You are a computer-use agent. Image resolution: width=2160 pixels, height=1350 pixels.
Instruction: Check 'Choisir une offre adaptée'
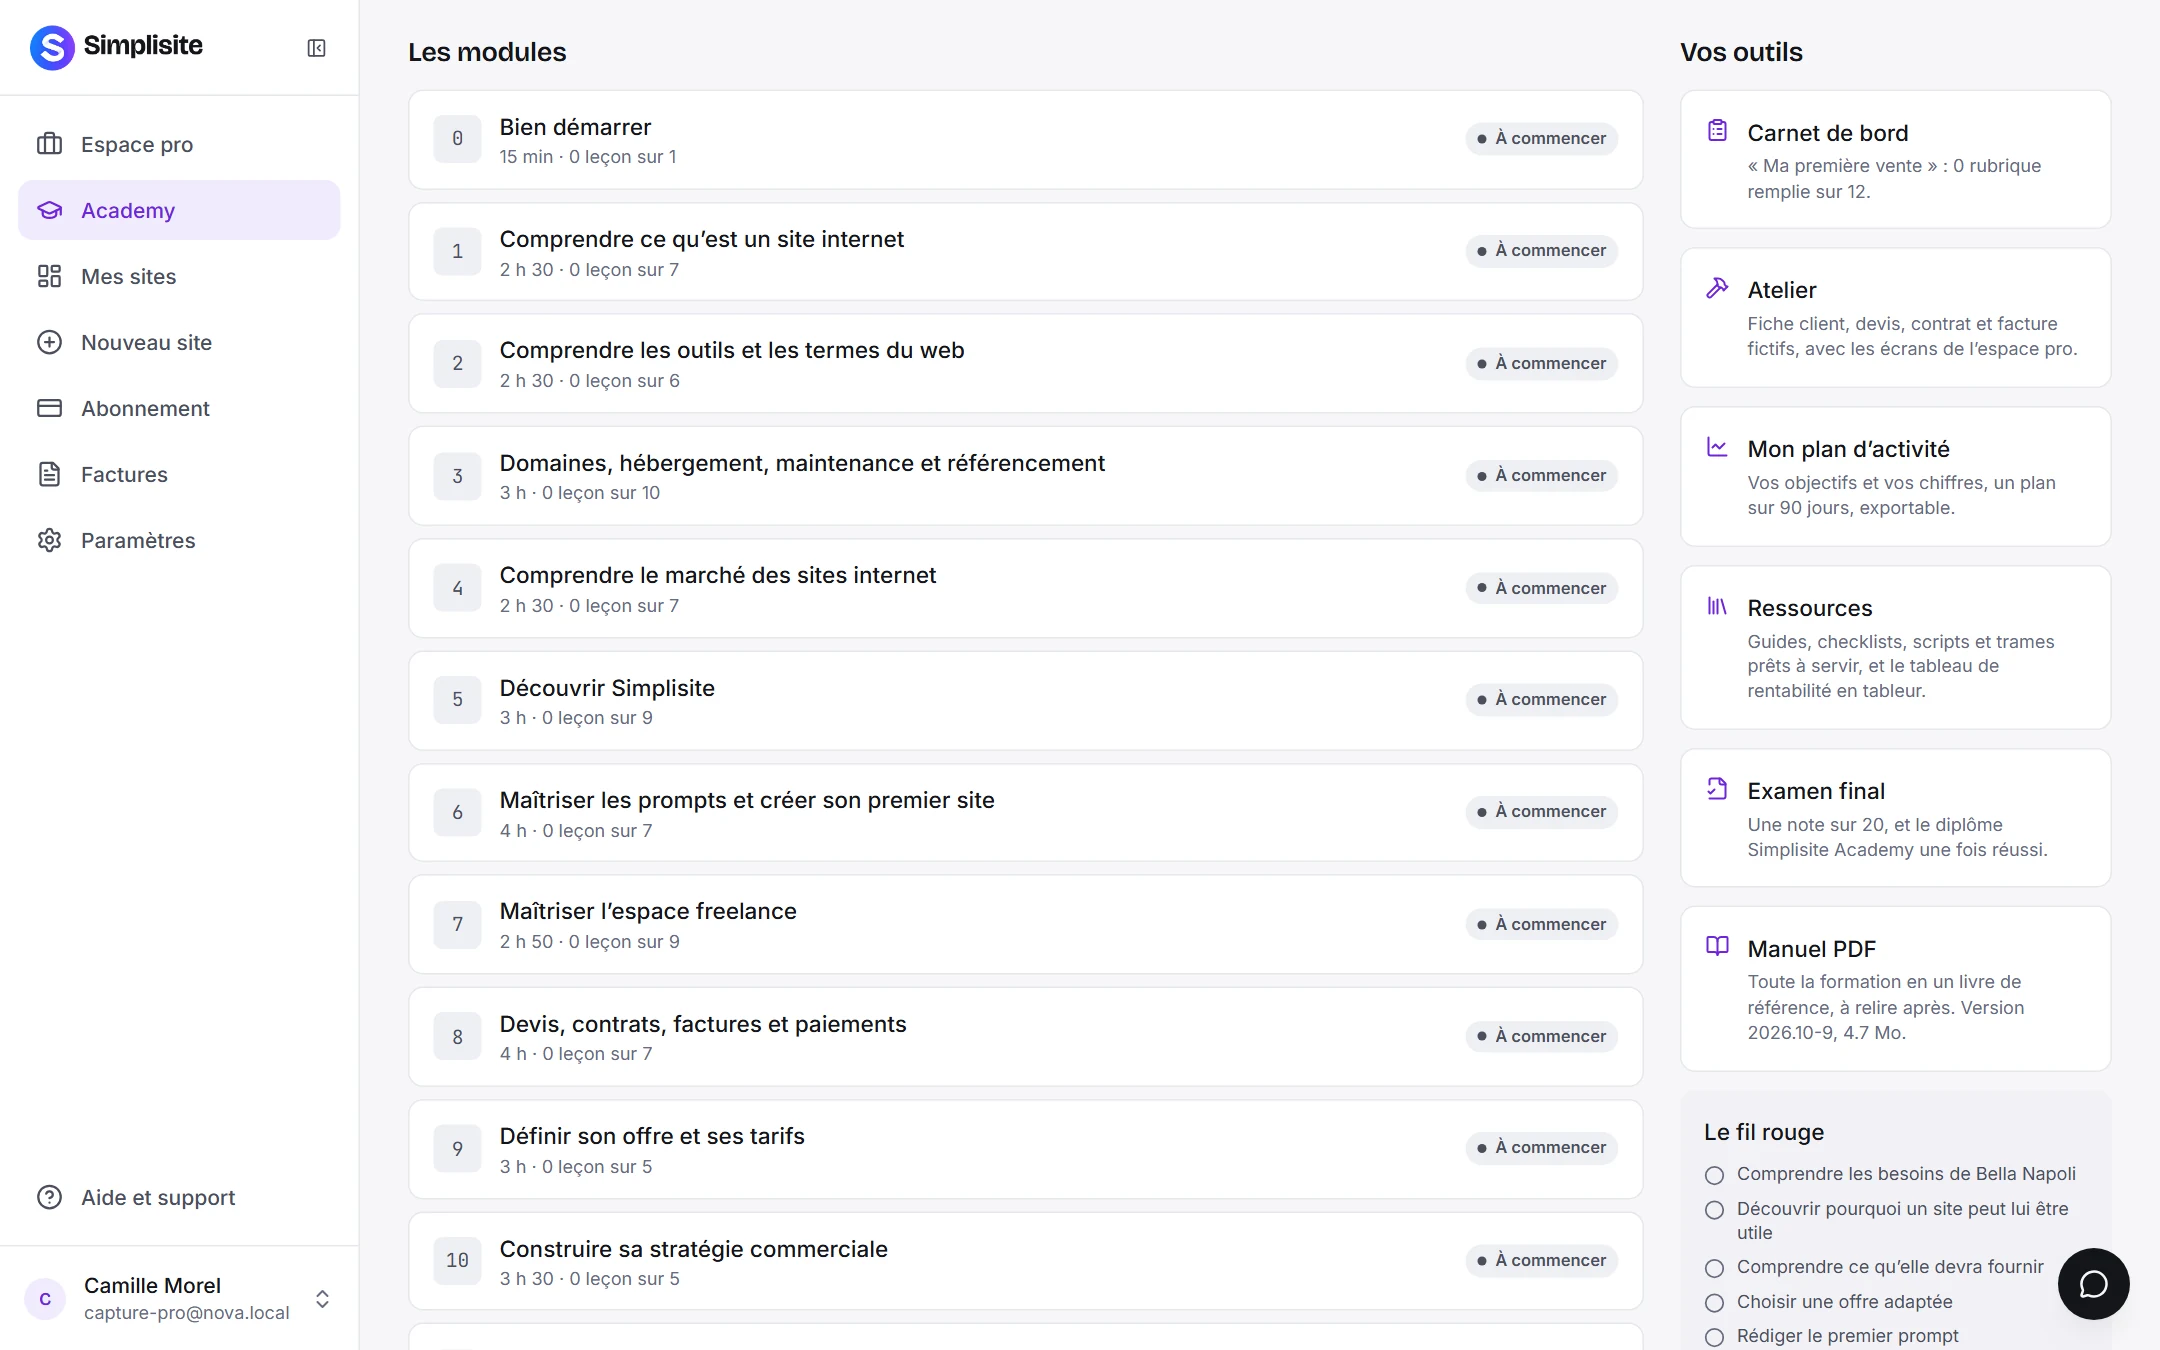[1714, 1303]
